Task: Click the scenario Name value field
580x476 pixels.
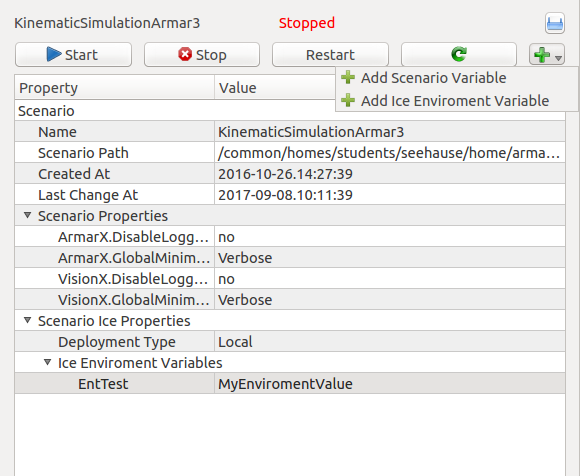Action: (x=390, y=132)
